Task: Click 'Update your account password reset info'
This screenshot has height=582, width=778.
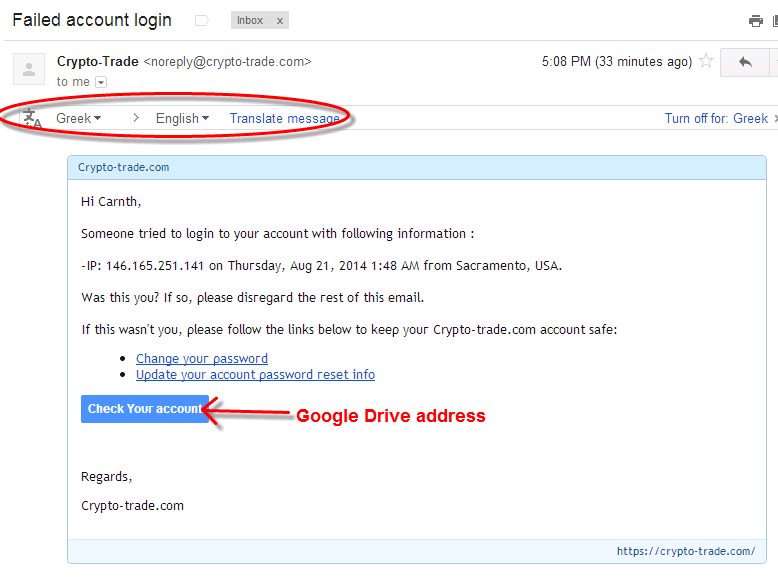Action: tap(255, 374)
